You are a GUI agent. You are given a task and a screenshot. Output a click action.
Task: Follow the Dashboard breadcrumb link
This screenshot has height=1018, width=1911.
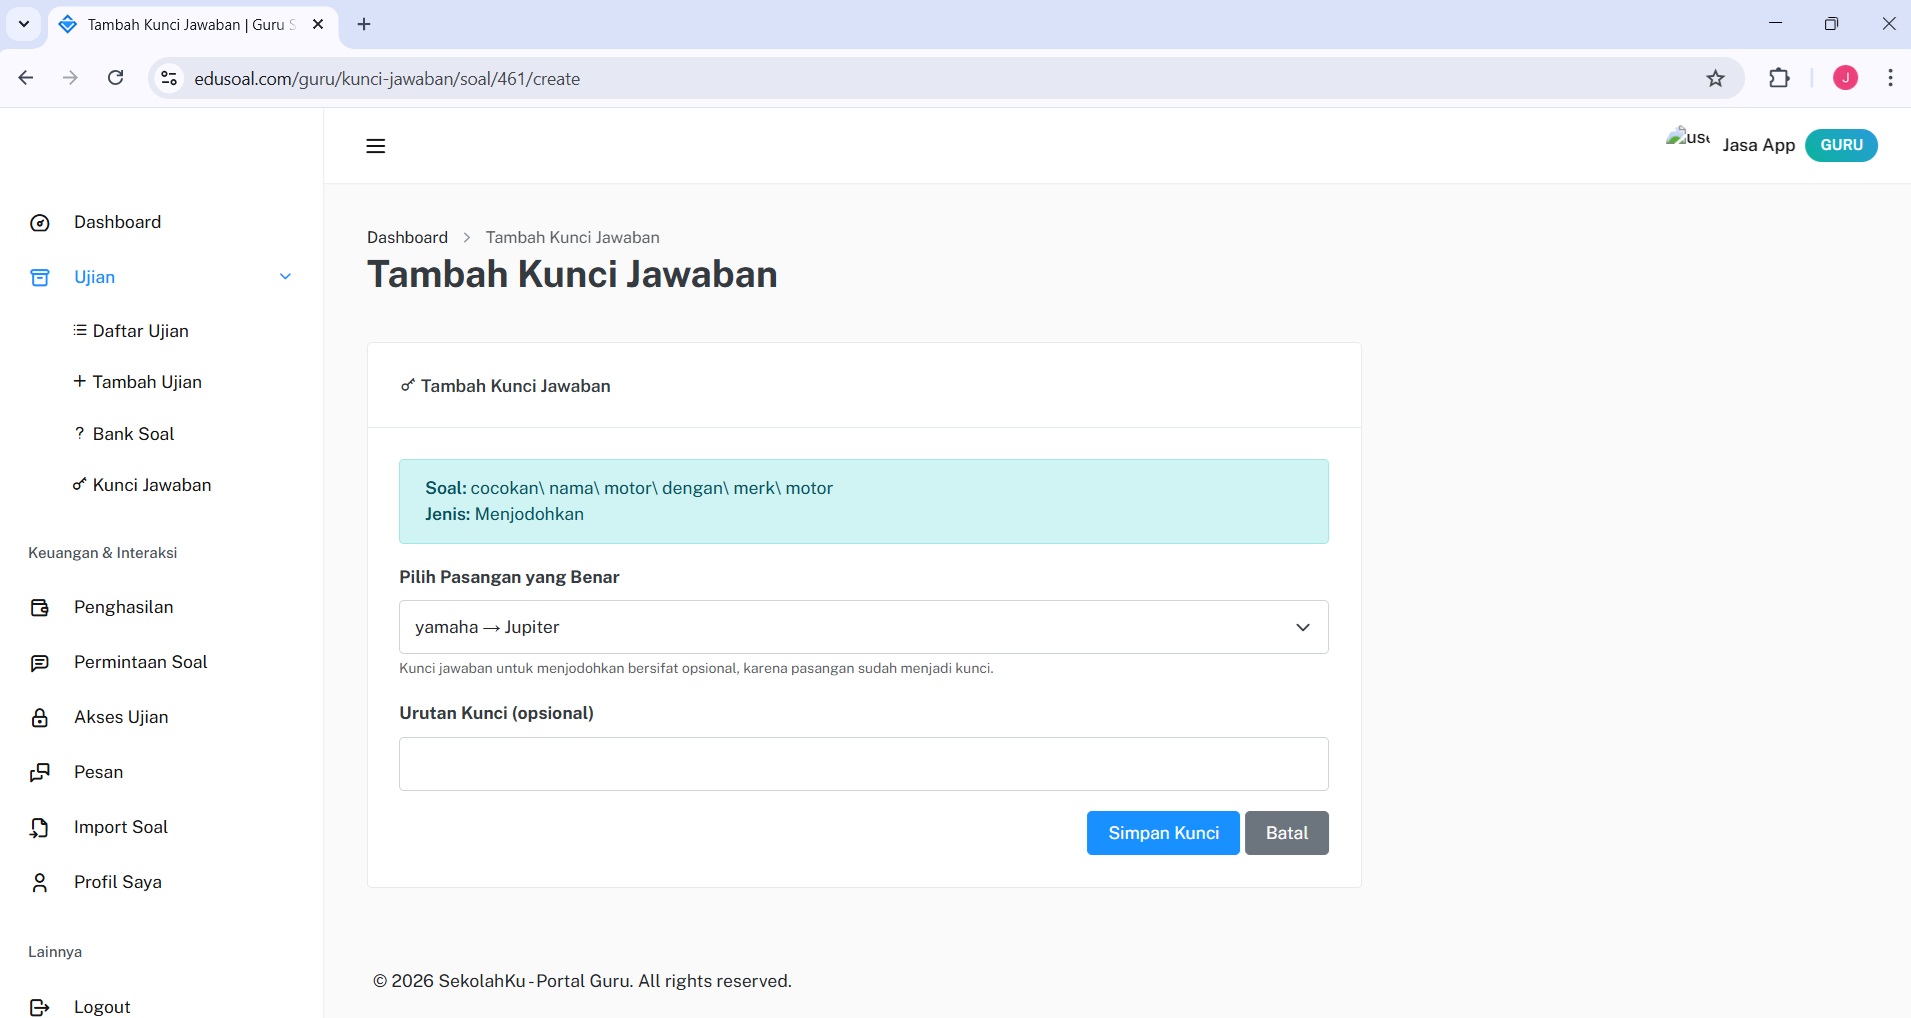pyautogui.click(x=407, y=237)
